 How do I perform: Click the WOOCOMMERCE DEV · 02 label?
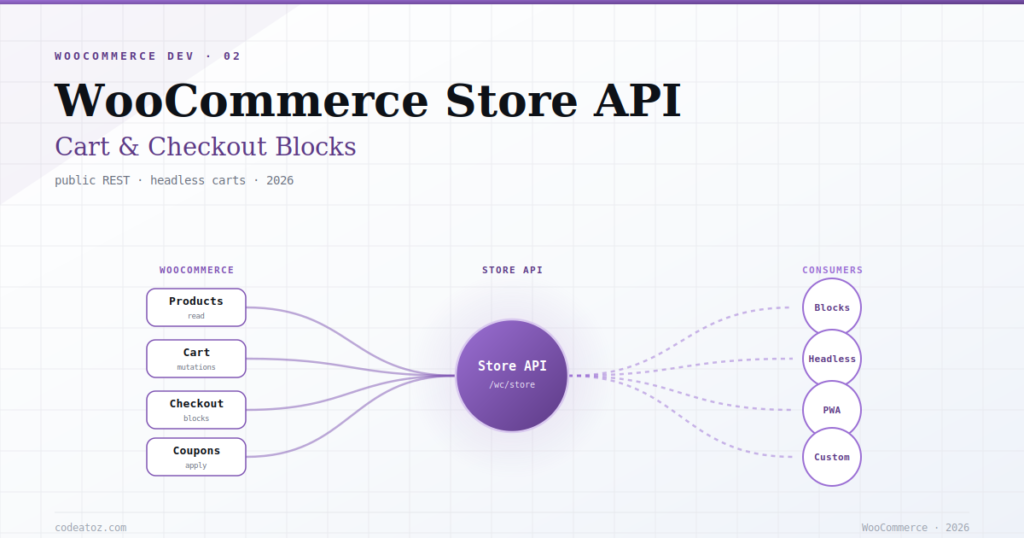click(x=148, y=56)
